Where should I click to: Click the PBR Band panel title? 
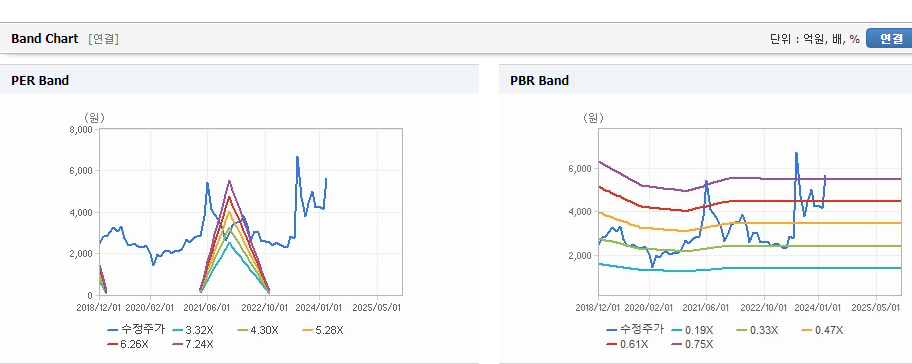coord(539,80)
